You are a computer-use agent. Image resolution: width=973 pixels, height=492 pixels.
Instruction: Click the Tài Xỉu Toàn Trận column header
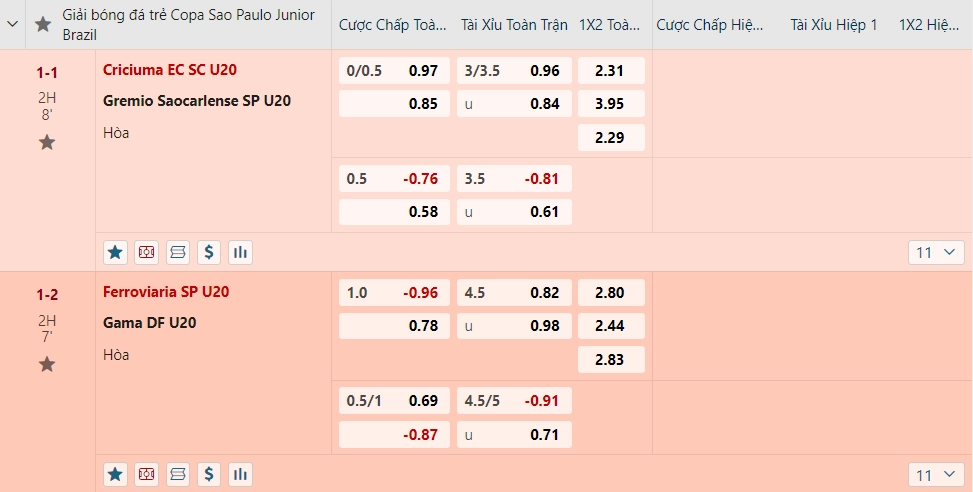pos(514,25)
